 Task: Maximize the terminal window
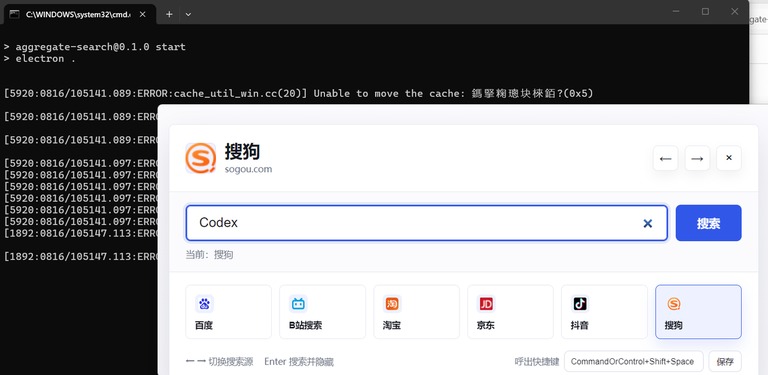(x=705, y=11)
